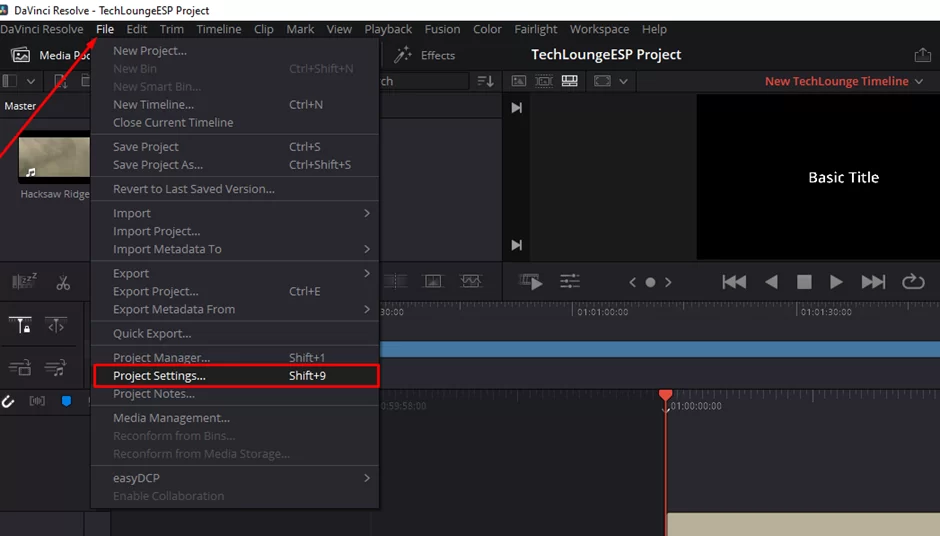Select New Timeline... menu entry
The image size is (940, 536).
coord(235,104)
